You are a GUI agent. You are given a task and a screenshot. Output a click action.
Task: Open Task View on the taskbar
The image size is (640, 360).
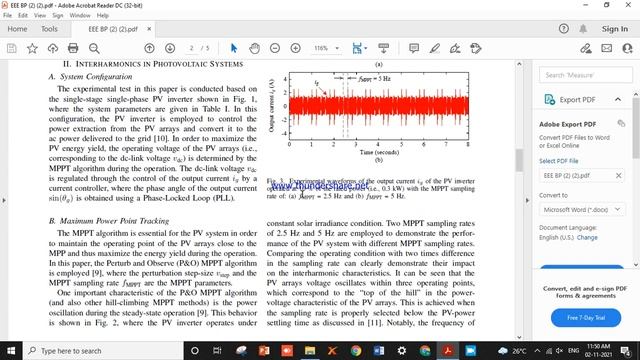pyautogui.click(x=217, y=351)
